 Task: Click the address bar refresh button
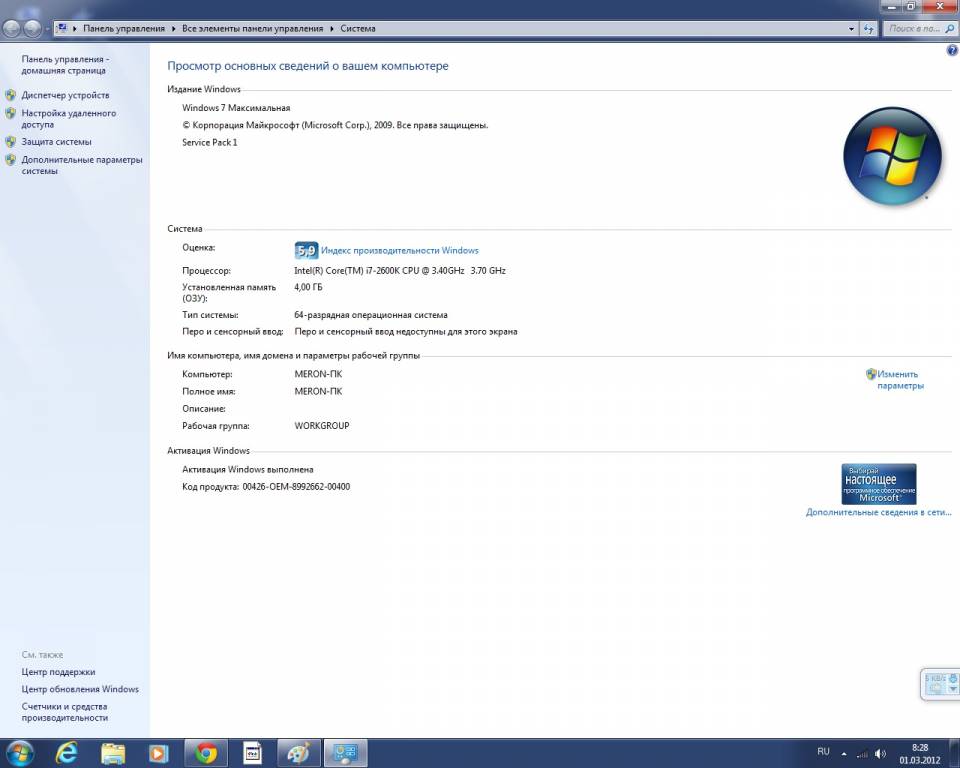[x=868, y=28]
